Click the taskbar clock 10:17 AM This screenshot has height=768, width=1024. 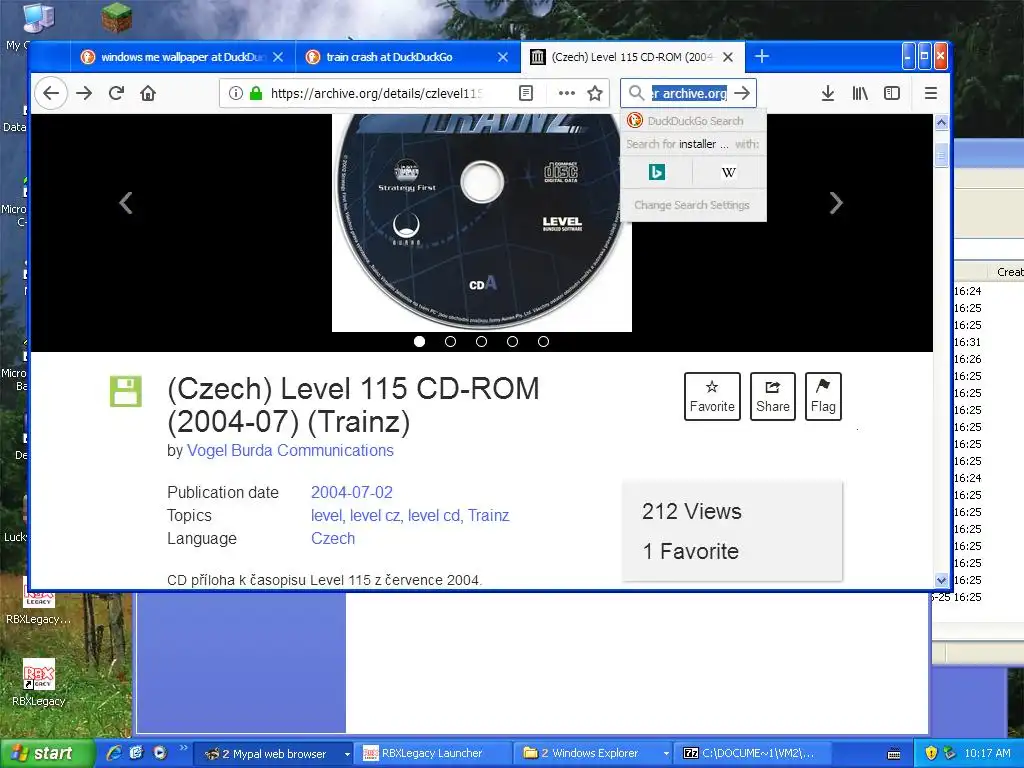(987, 754)
